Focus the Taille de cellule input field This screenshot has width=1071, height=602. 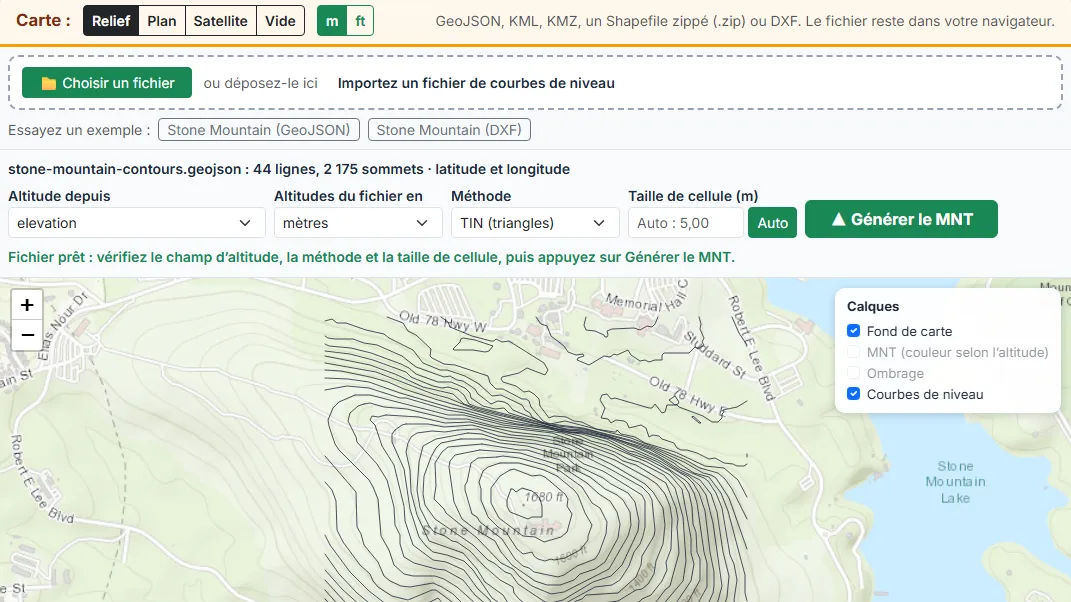(x=686, y=223)
